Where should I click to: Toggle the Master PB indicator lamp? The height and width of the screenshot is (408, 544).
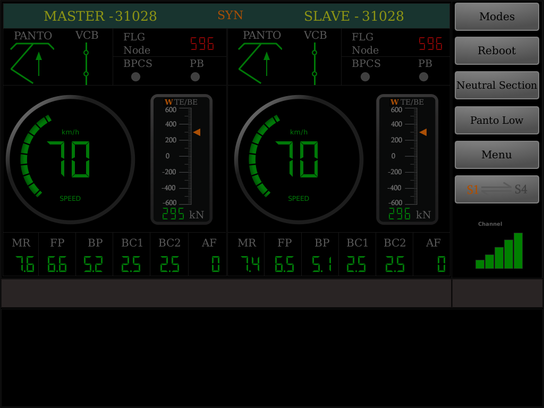195,77
